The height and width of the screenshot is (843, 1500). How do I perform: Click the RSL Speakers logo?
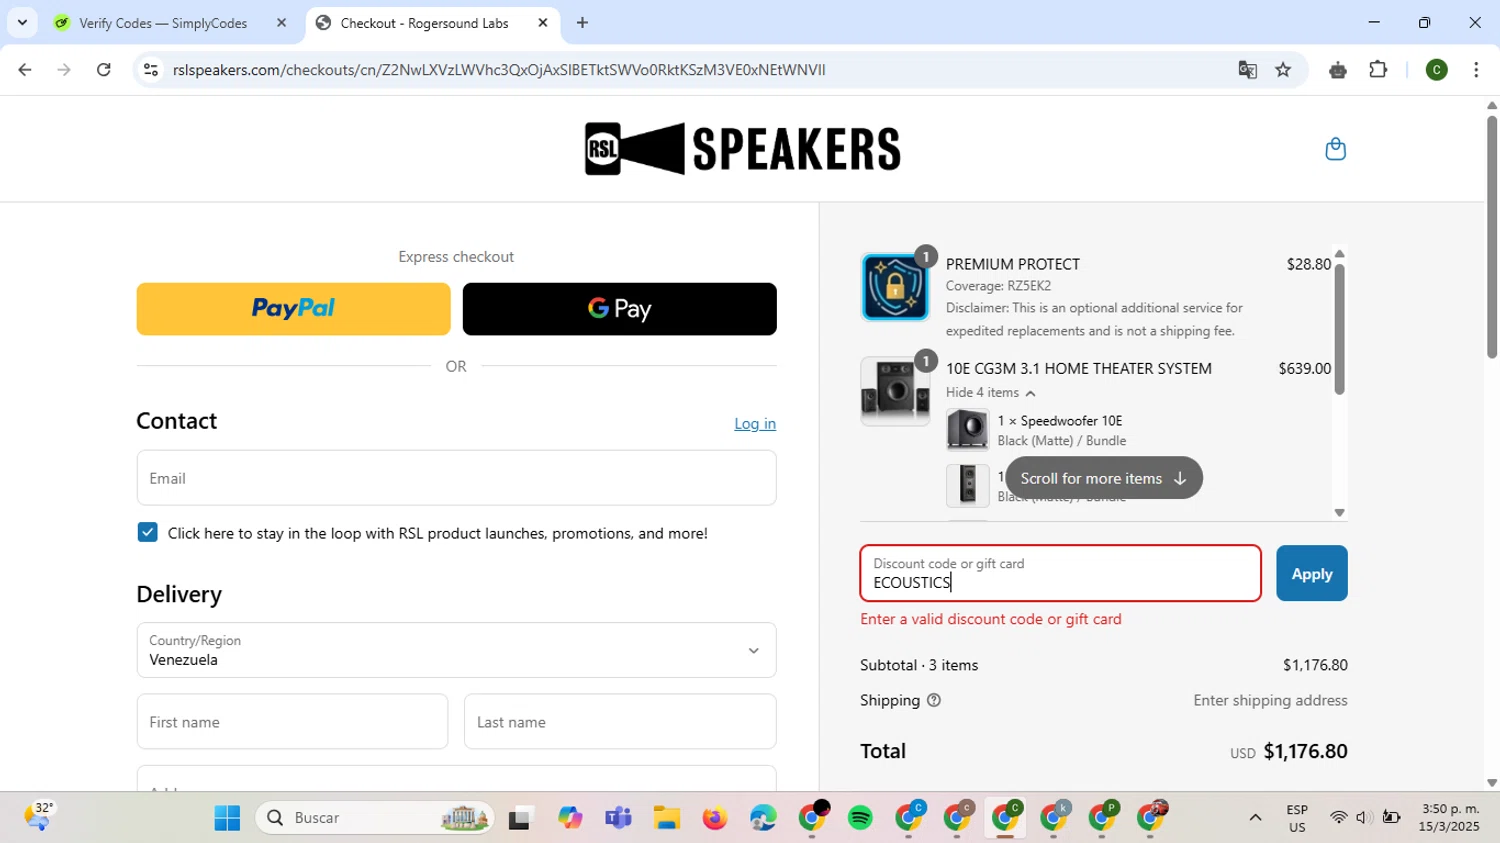[743, 149]
